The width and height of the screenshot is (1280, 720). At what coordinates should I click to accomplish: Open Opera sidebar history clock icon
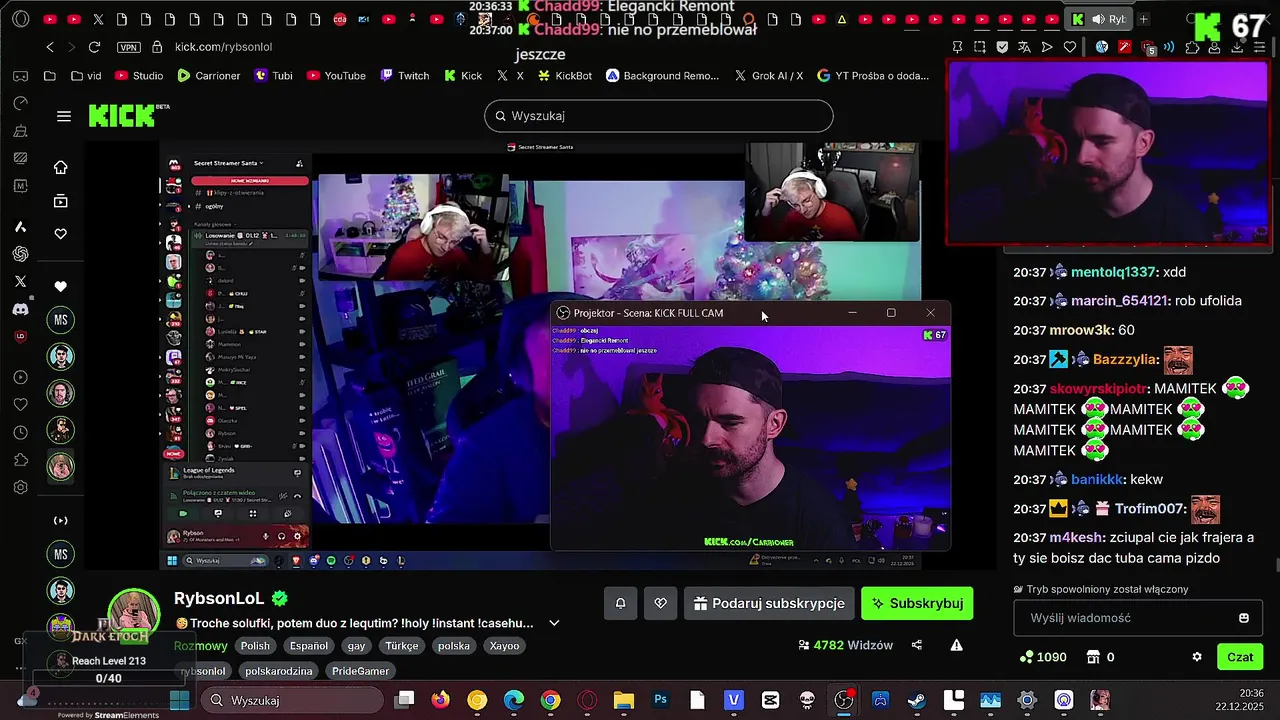point(20,432)
